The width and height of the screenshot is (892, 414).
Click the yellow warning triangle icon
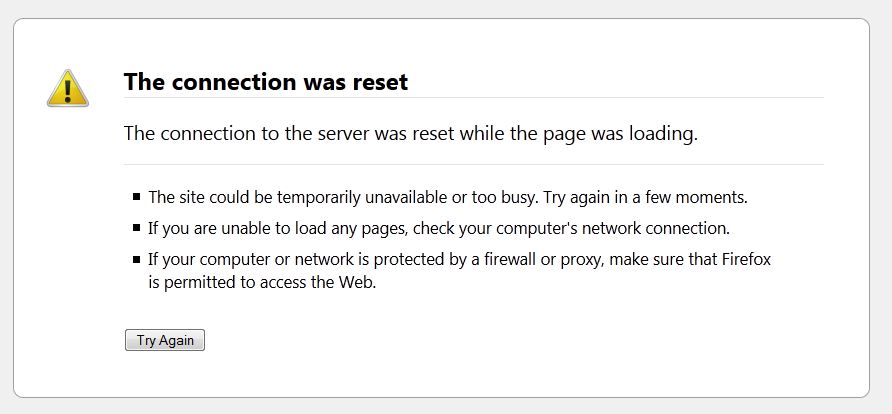[68, 89]
